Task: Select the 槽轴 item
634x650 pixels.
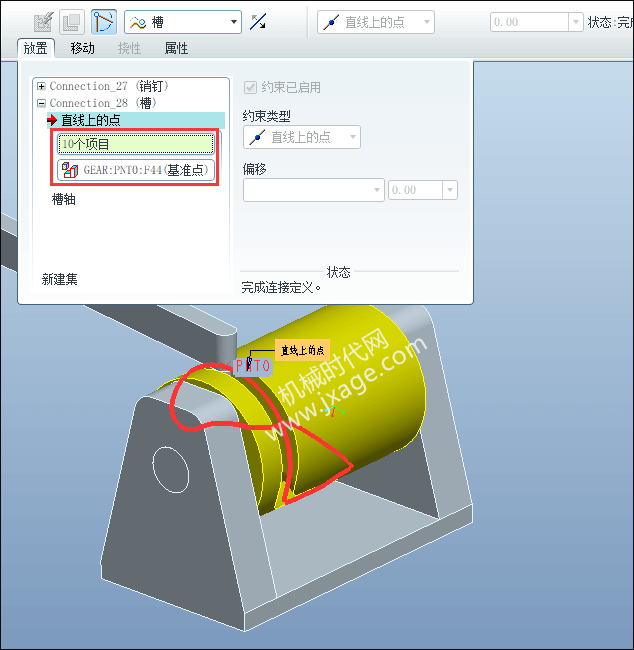Action: coord(63,200)
